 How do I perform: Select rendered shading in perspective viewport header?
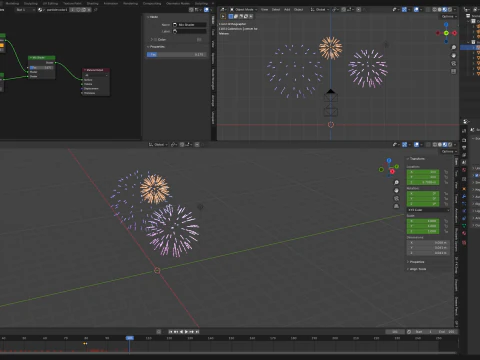tap(450, 145)
